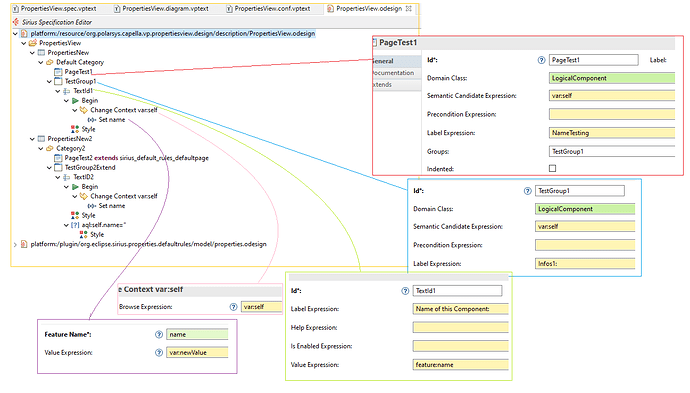The width and height of the screenshot is (690, 393).
Task: Click the NameTesting Label Expression field
Action: 612,133
